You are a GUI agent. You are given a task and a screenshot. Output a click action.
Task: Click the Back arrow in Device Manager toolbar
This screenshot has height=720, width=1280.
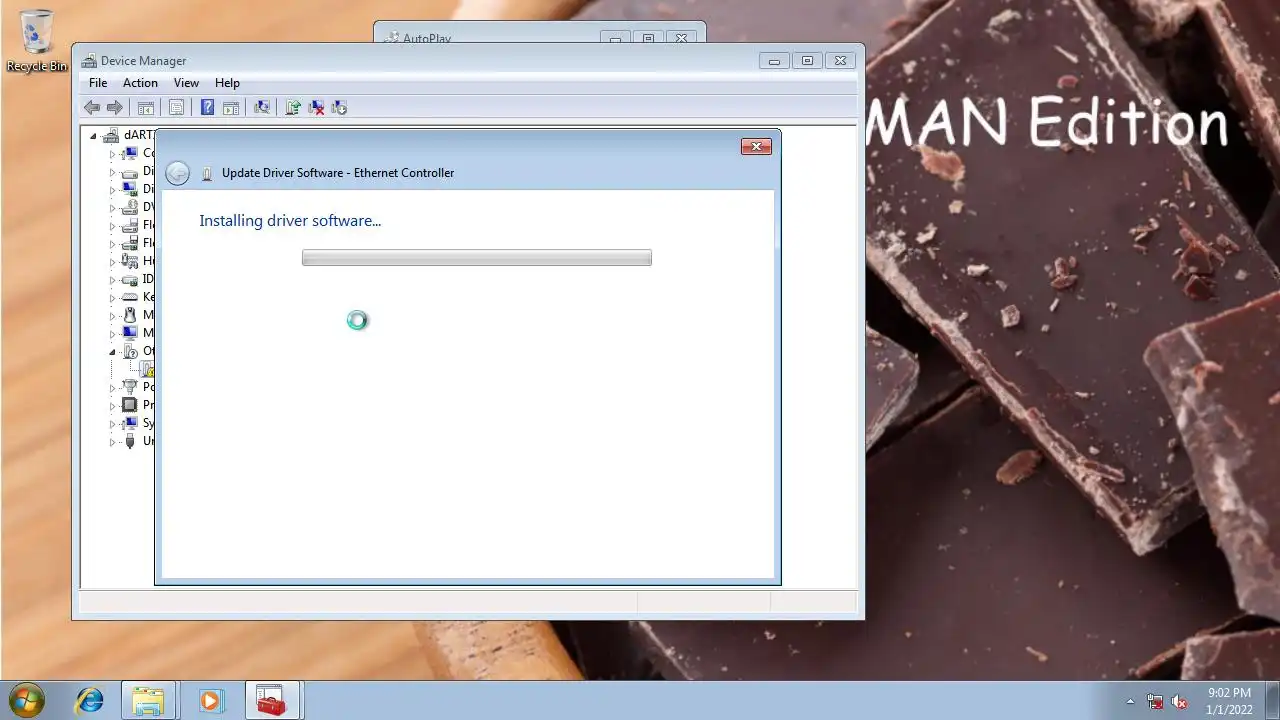pyautogui.click(x=92, y=107)
